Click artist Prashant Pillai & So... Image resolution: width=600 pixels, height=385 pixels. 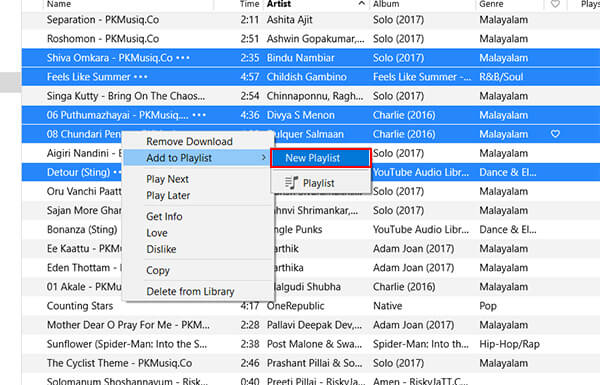[314, 363]
